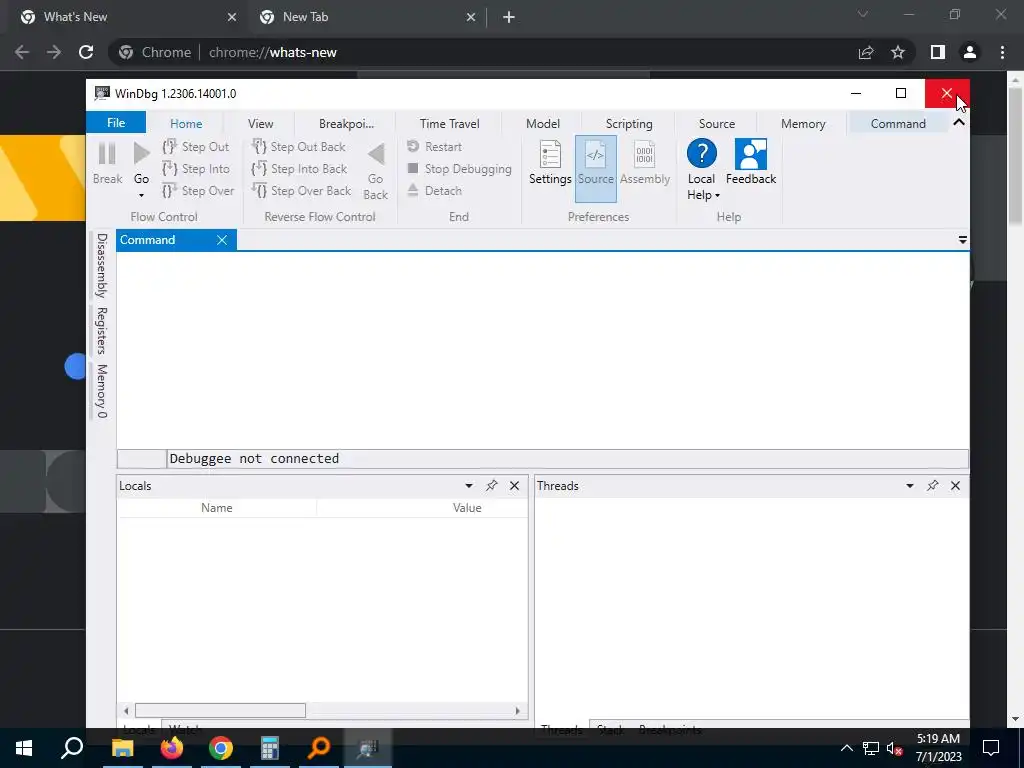Open Chrome's three-dot menu
The image size is (1024, 768).
(x=1002, y=52)
